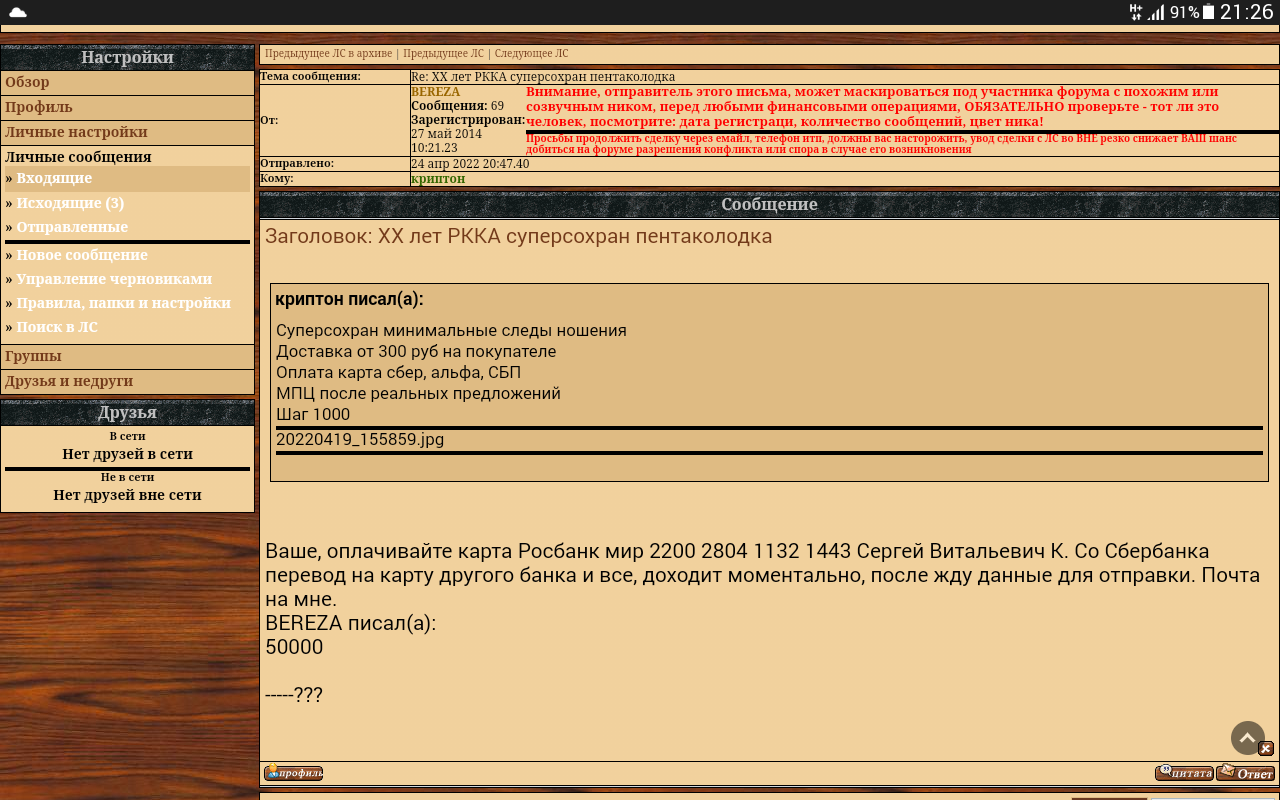Go to Следующее ЛС message
The image size is (1280, 800).
click(x=531, y=54)
